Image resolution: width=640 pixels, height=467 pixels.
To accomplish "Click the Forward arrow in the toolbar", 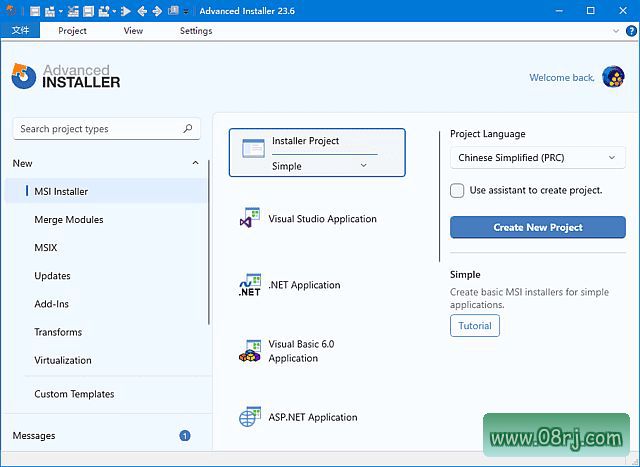I will click(x=157, y=11).
